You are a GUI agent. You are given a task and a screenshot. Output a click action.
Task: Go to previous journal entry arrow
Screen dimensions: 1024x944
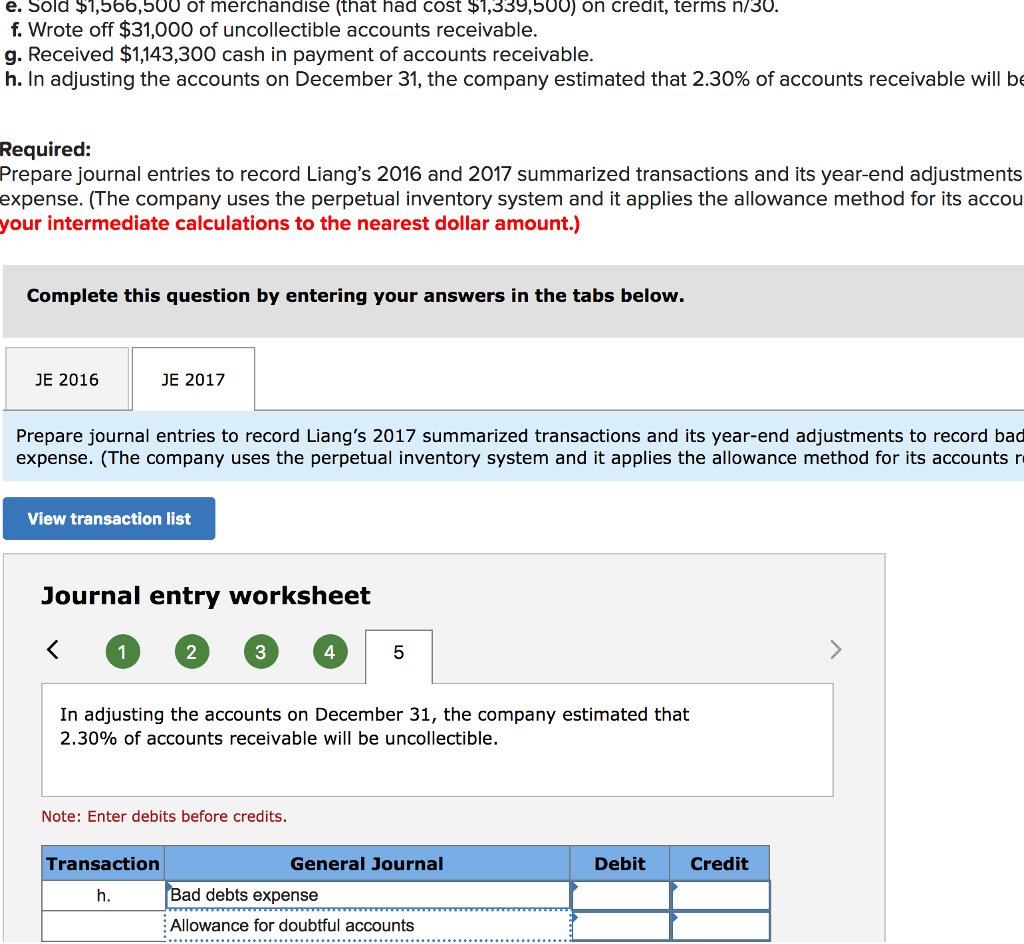point(53,650)
